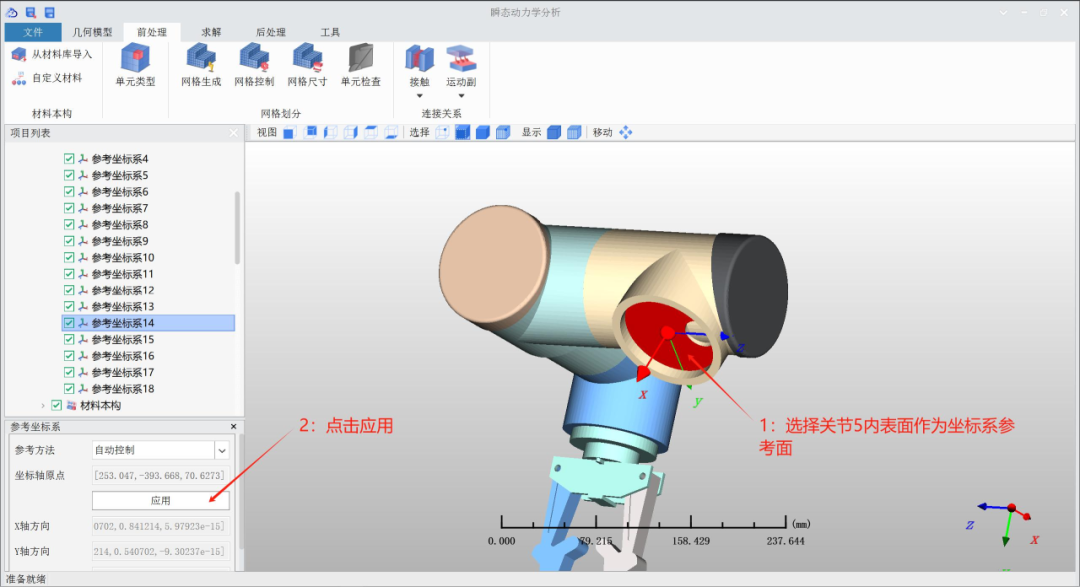This screenshot has height=587, width=1080.
Task: Select the 参考坐标系9 tree row
Action: (x=148, y=241)
